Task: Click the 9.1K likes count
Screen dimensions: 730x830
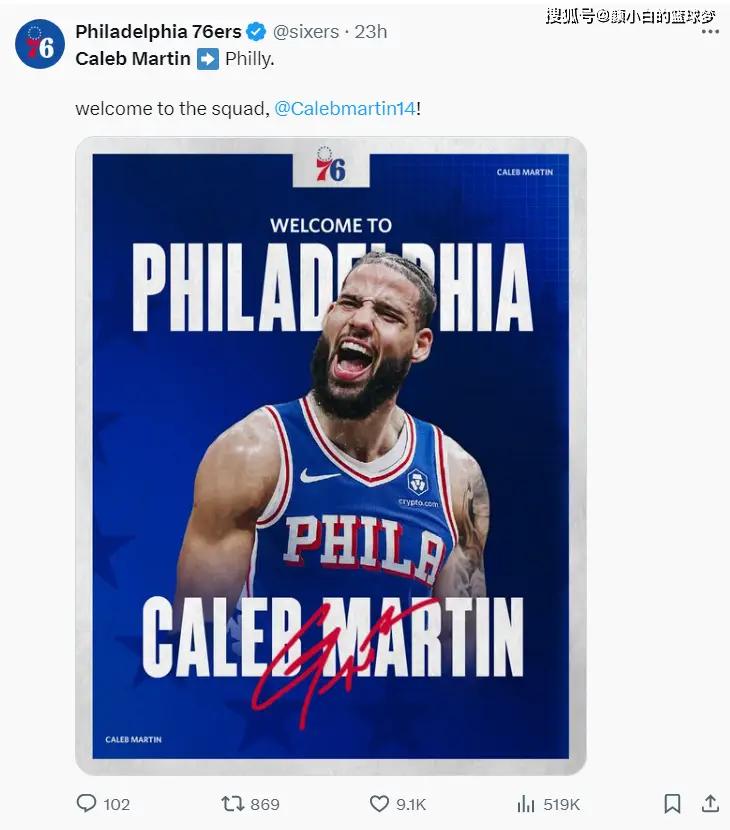Action: 411,804
